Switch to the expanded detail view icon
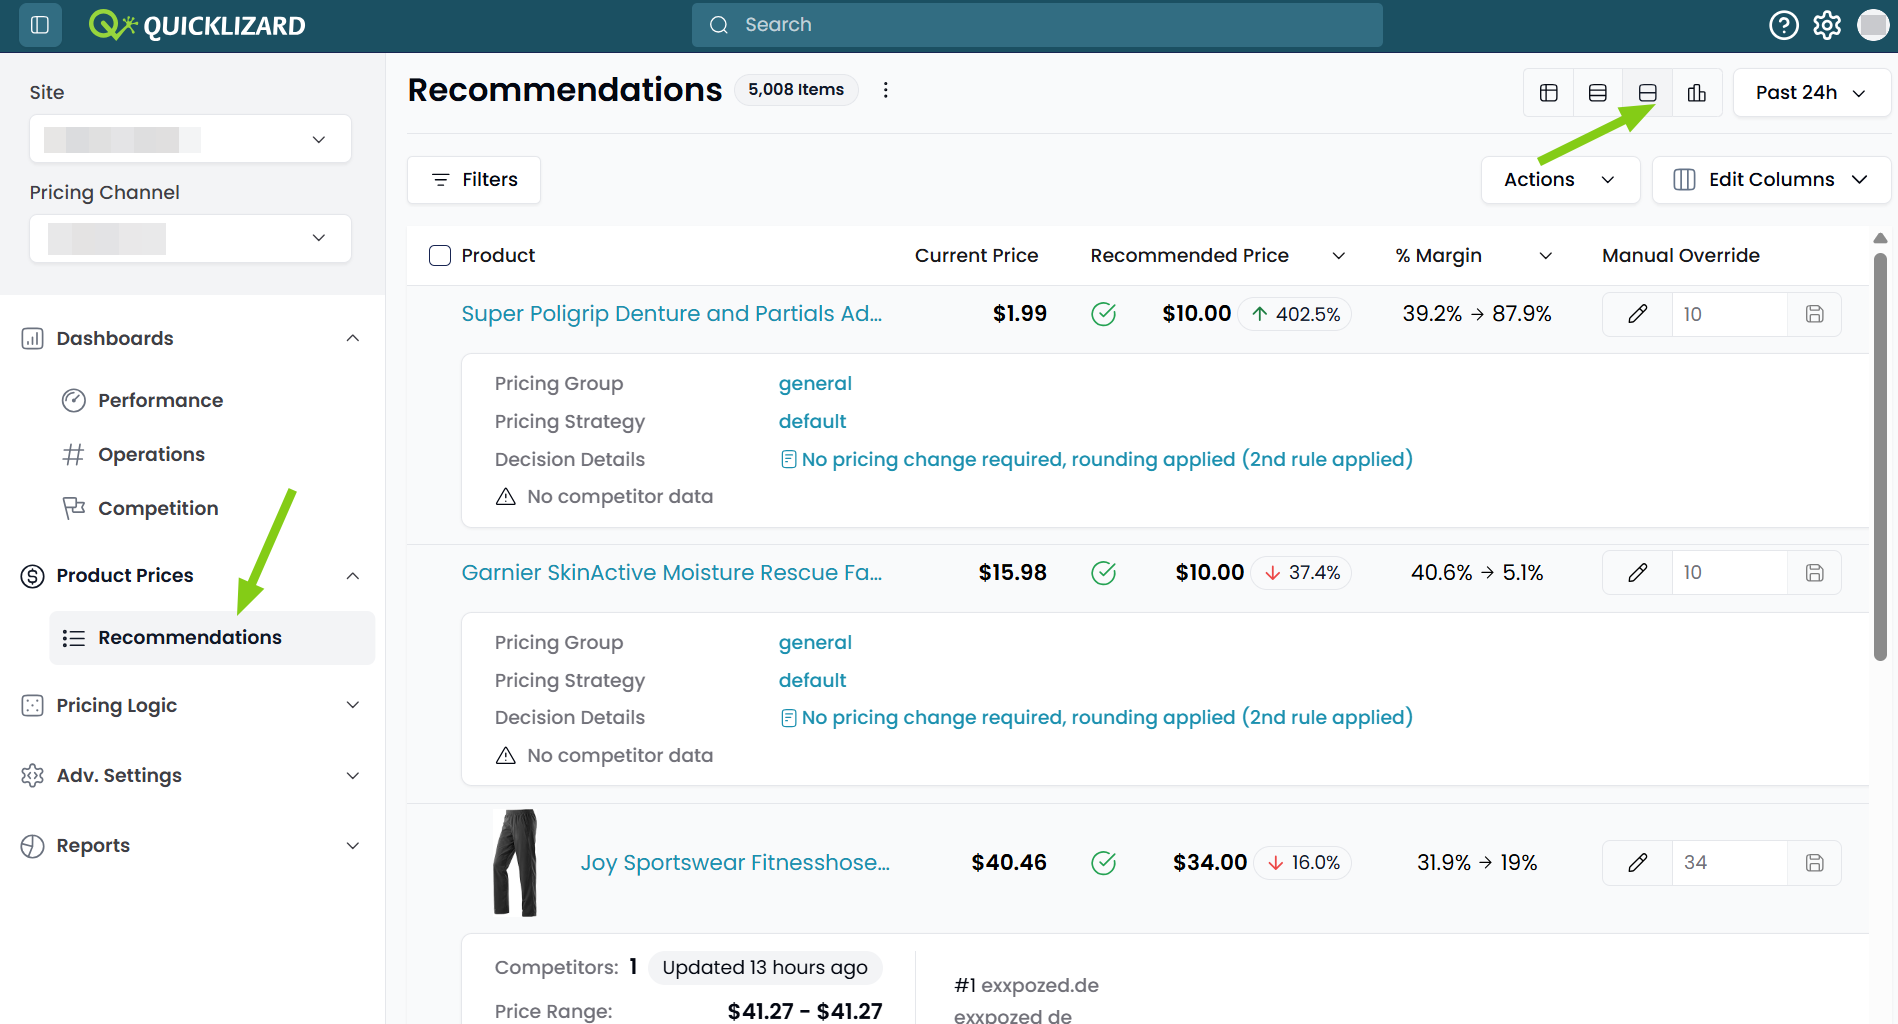This screenshot has height=1024, width=1898. 1647,93
